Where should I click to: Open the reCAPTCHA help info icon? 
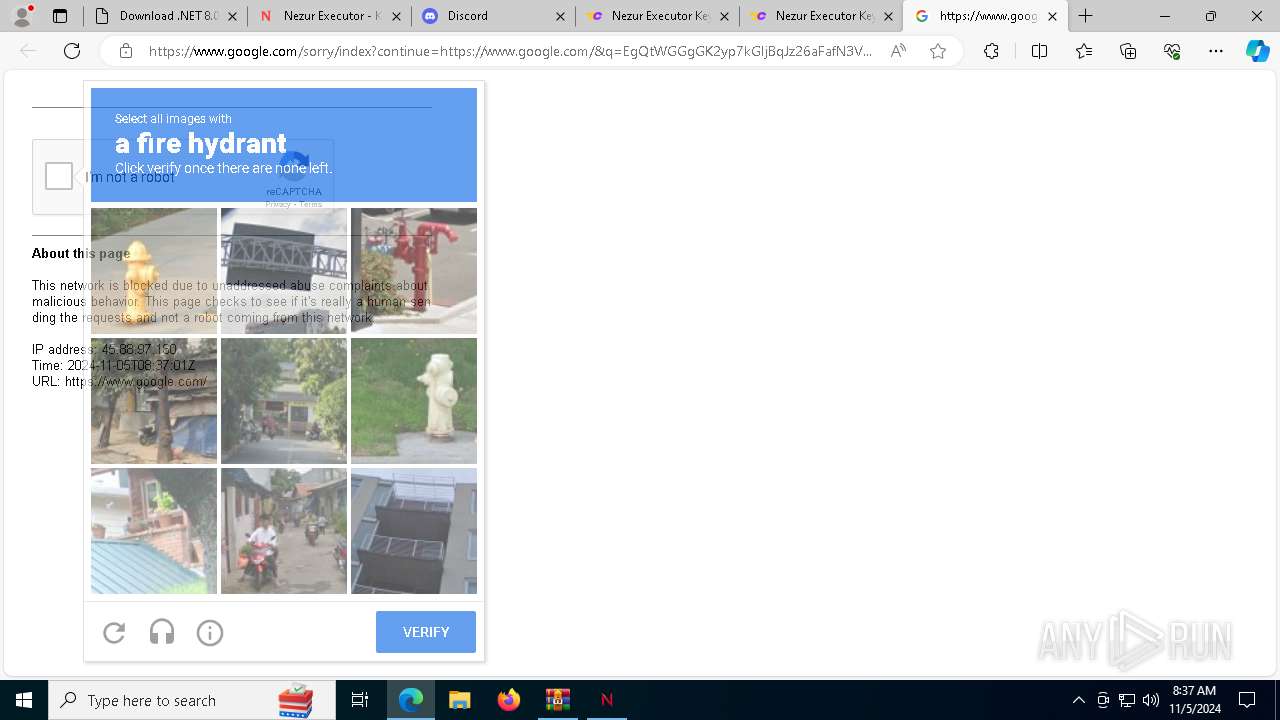tap(210, 632)
